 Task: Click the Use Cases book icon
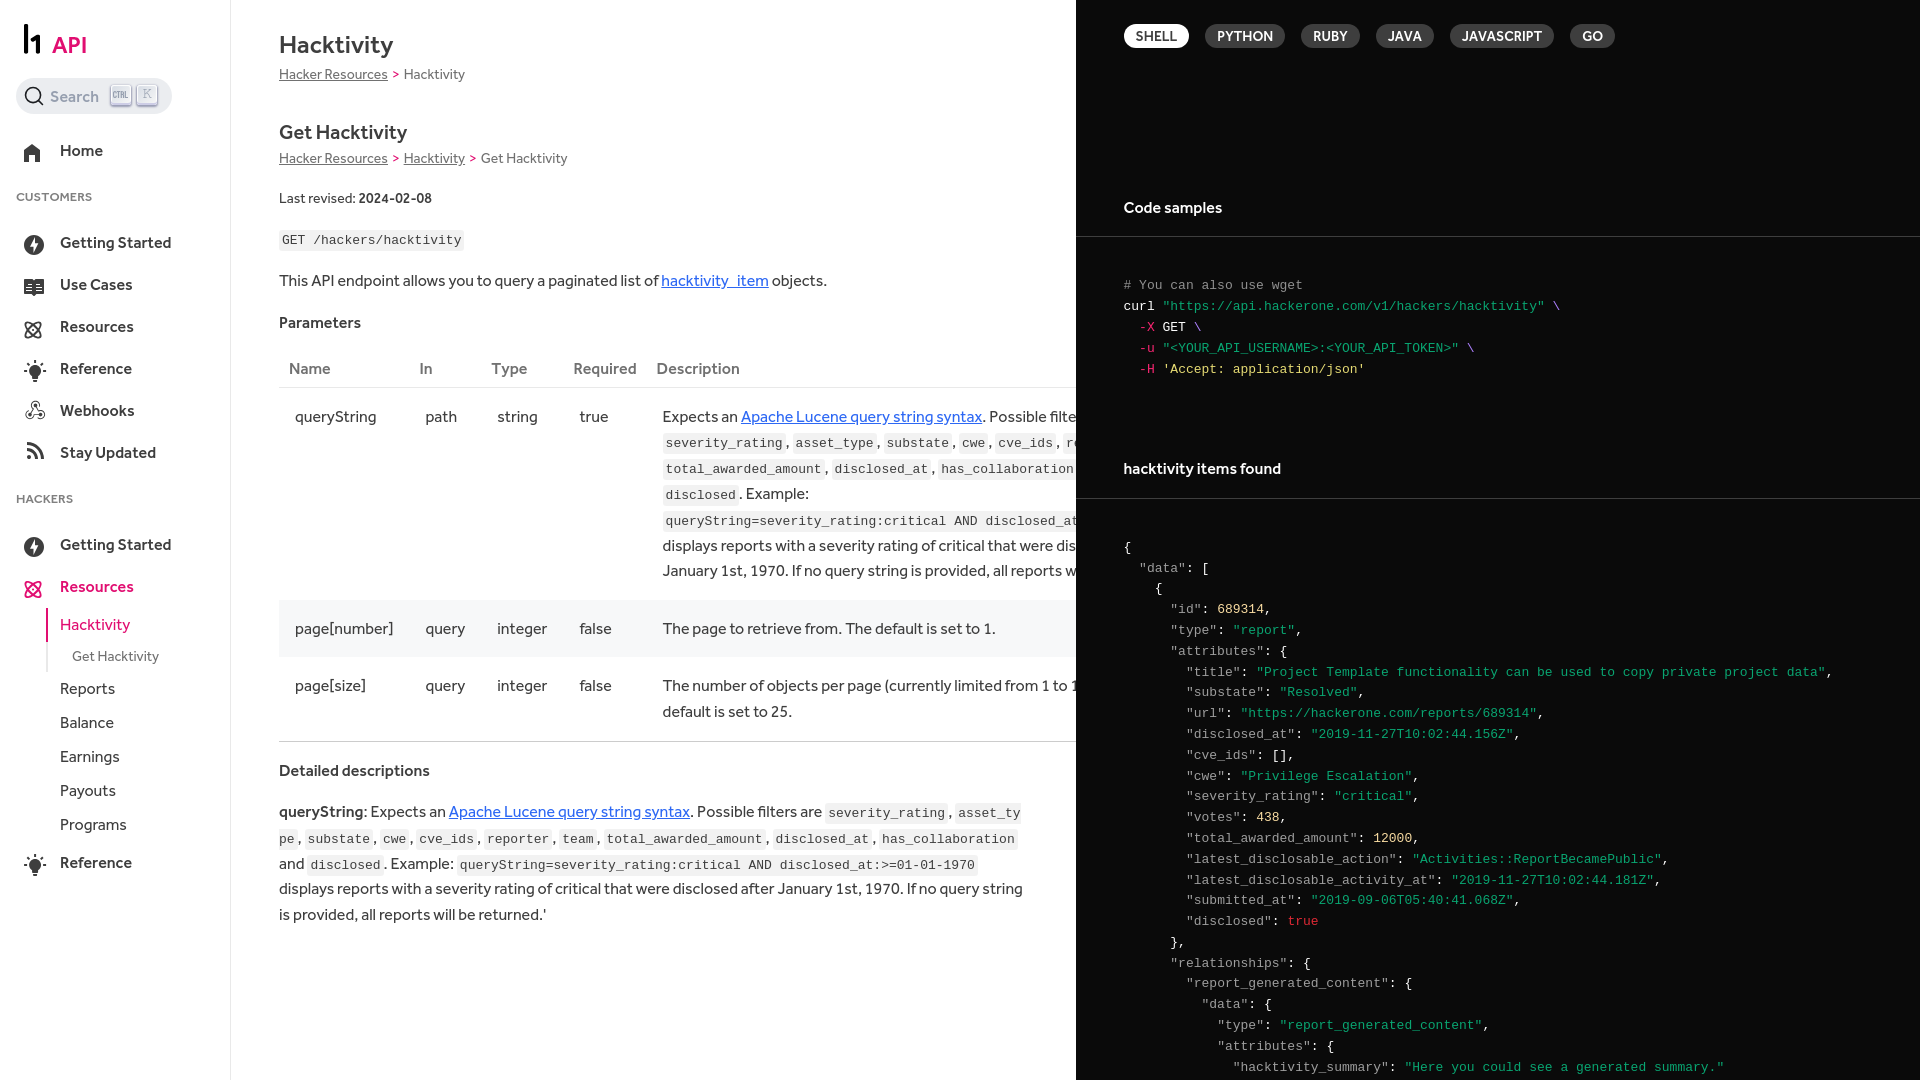pyautogui.click(x=34, y=287)
